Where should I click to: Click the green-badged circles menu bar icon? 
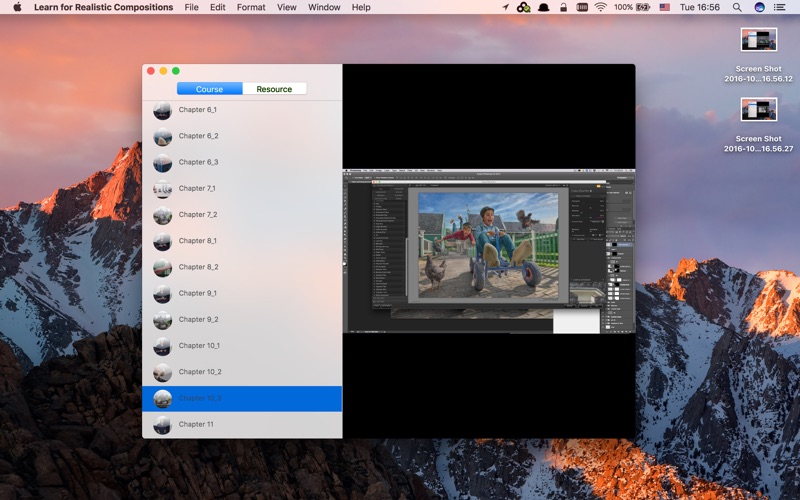click(523, 7)
